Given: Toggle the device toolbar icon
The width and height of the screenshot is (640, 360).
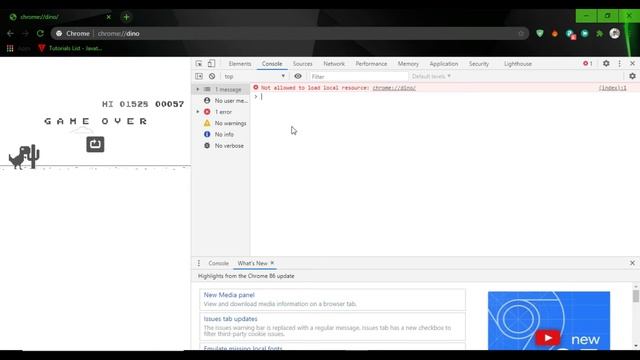Looking at the screenshot, I should pyautogui.click(x=211, y=64).
